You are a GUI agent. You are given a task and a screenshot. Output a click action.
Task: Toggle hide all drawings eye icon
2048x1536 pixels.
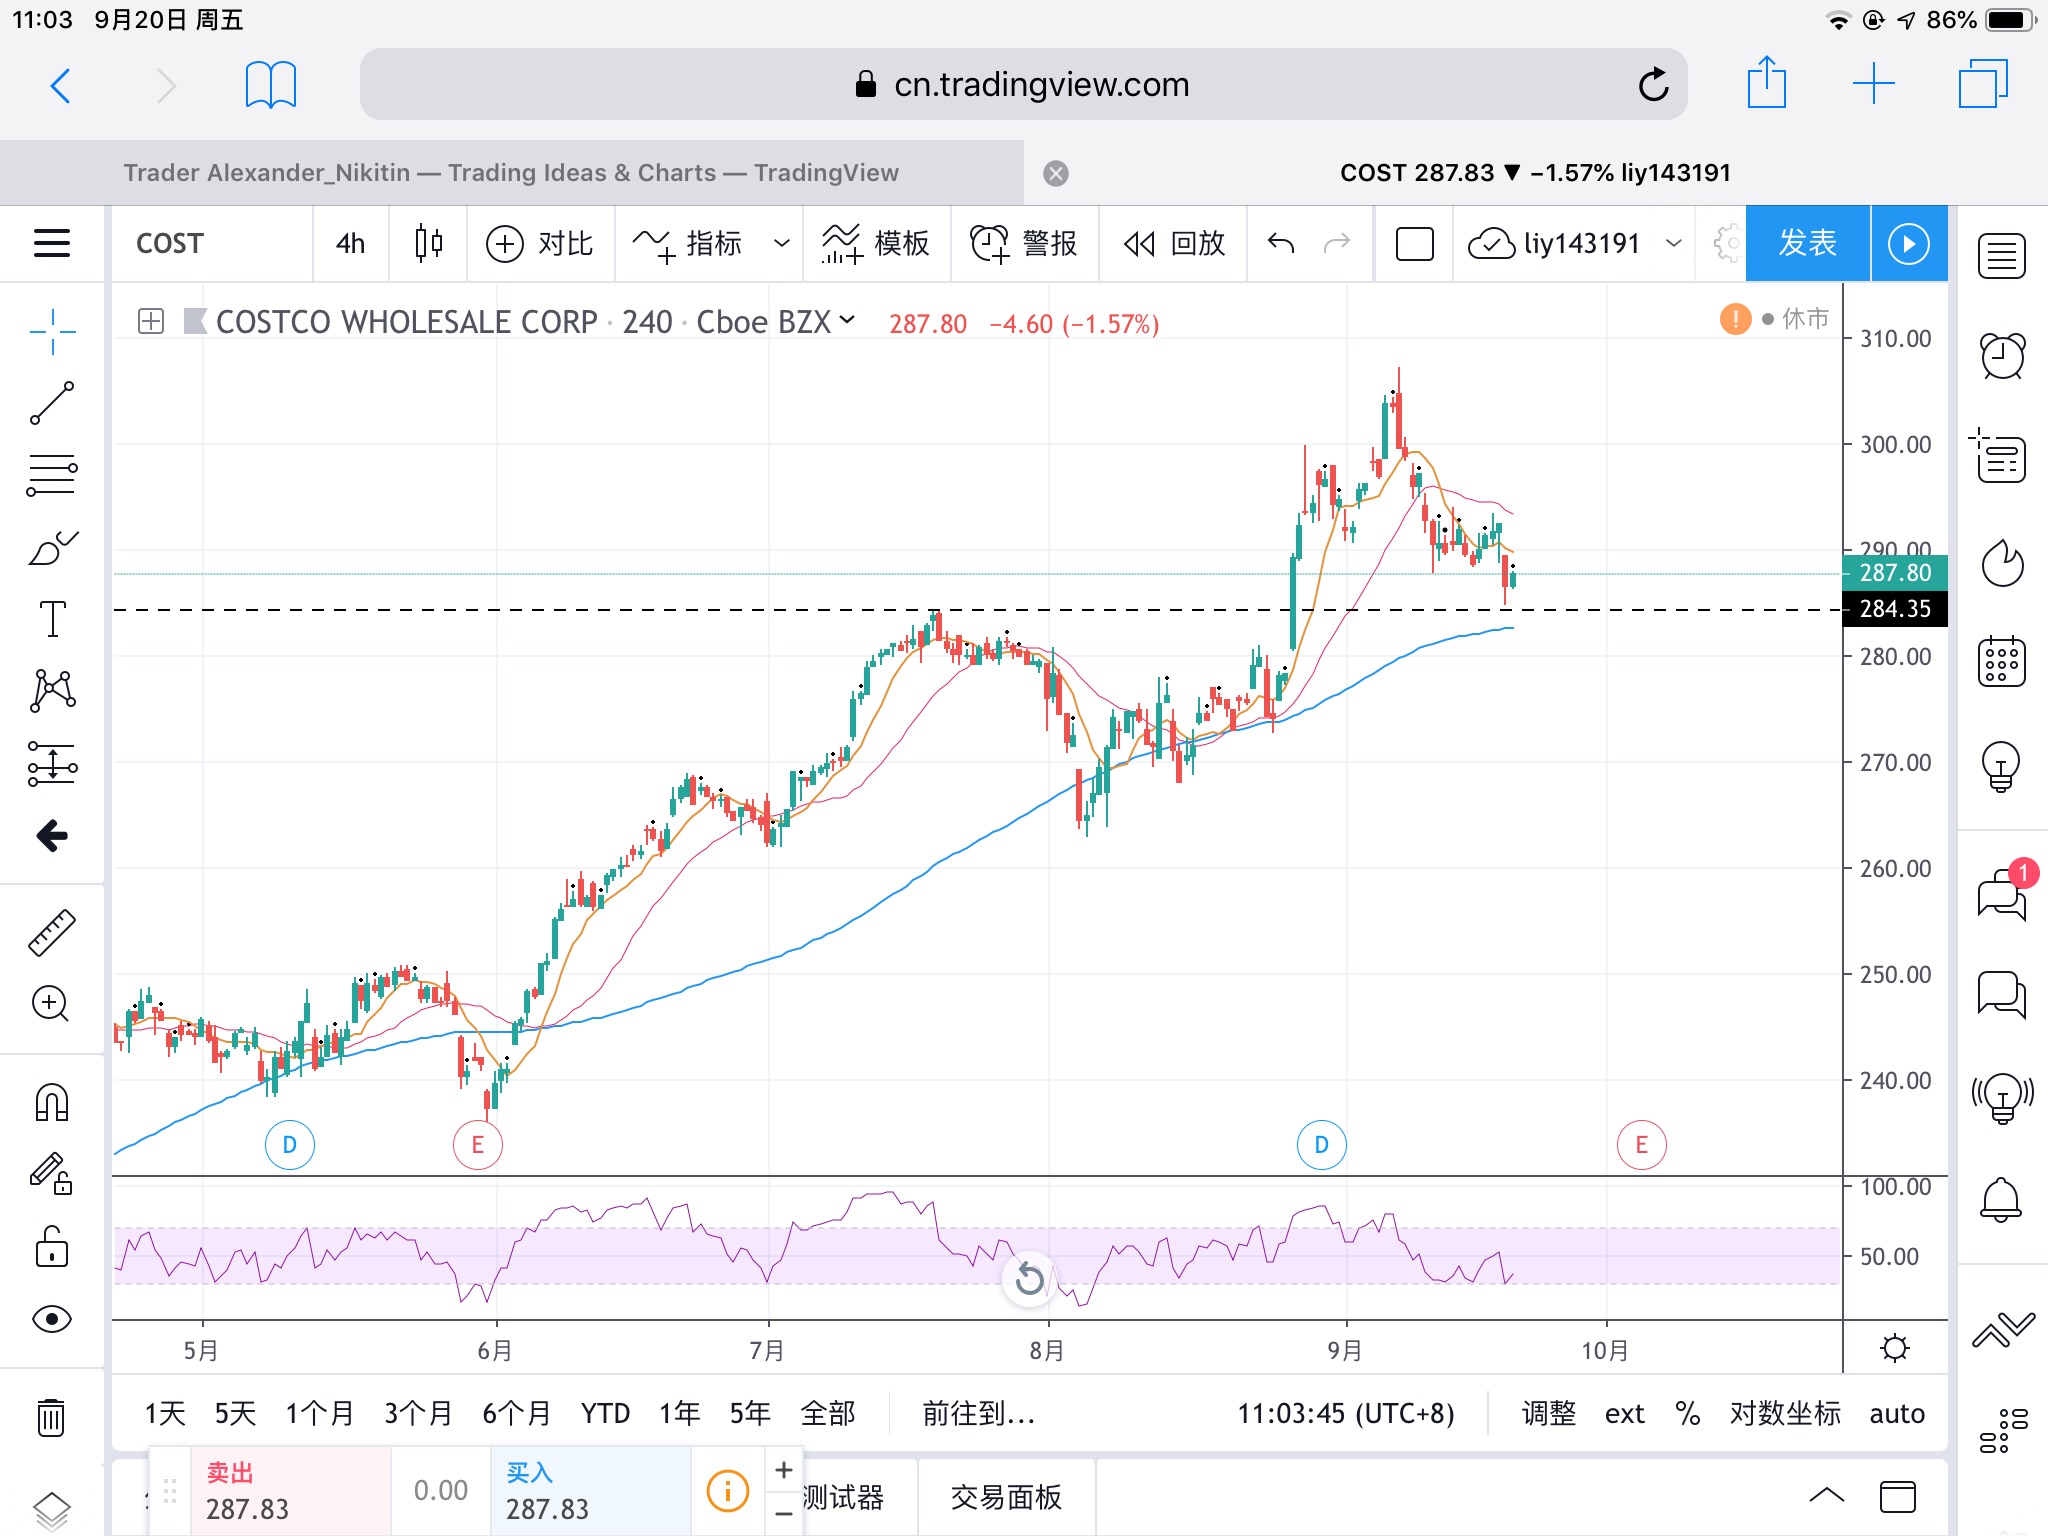(52, 1319)
